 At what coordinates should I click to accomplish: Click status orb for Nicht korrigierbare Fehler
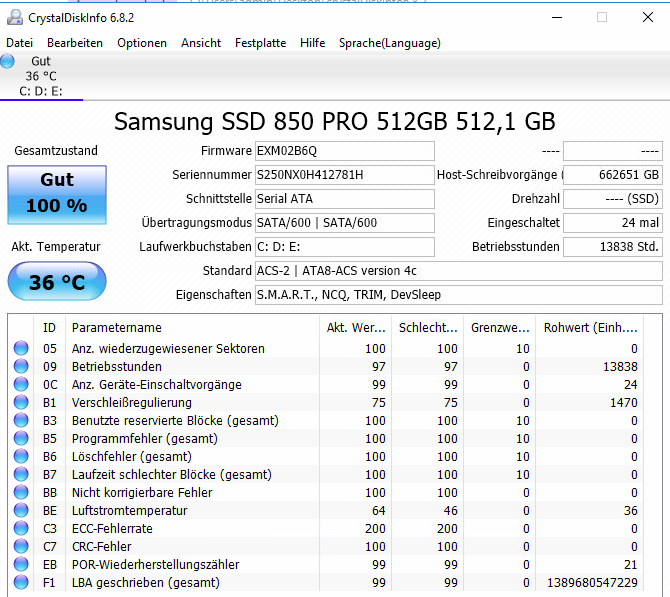[21, 492]
